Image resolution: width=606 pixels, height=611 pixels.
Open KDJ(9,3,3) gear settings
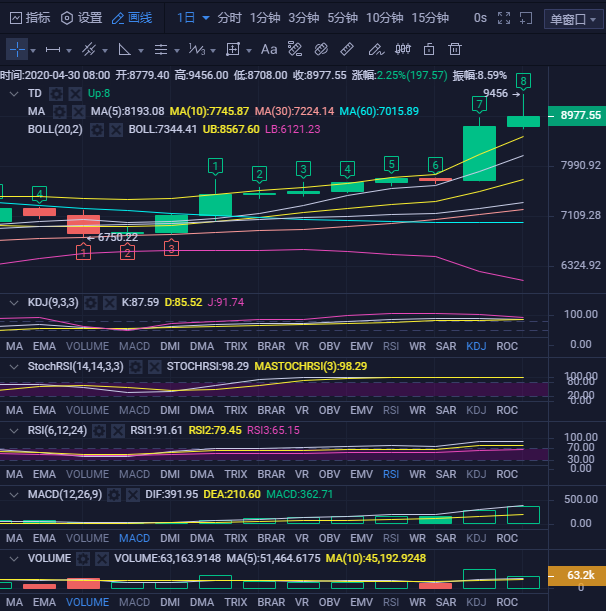91,303
